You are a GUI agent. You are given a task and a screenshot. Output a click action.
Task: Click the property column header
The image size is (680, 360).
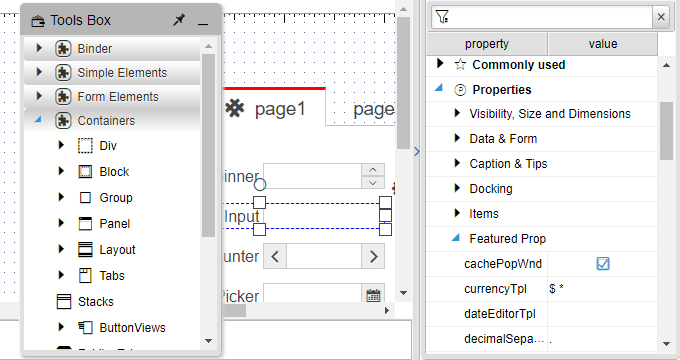487,44
